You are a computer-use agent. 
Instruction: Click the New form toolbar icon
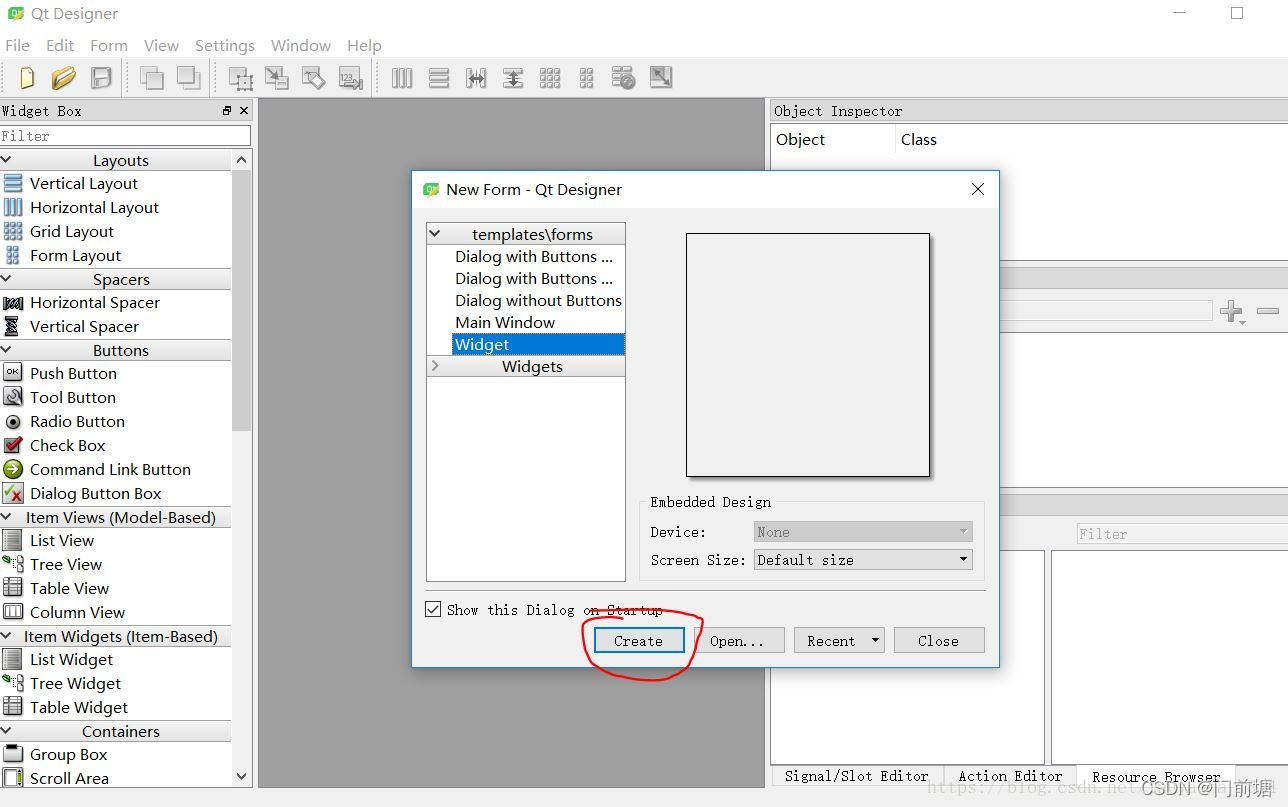[x=27, y=77]
